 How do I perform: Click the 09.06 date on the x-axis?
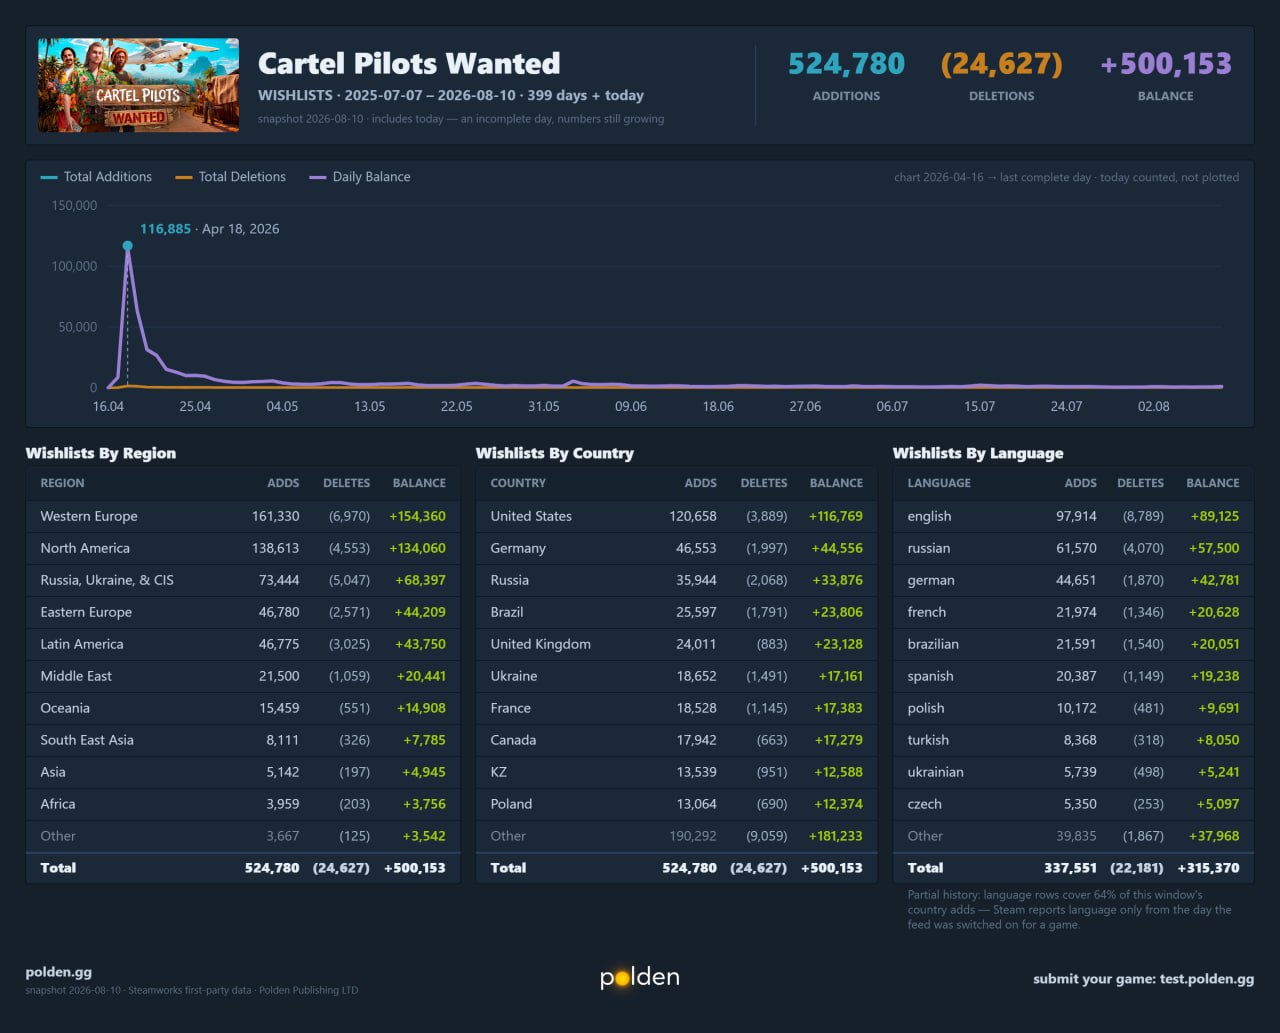631,406
